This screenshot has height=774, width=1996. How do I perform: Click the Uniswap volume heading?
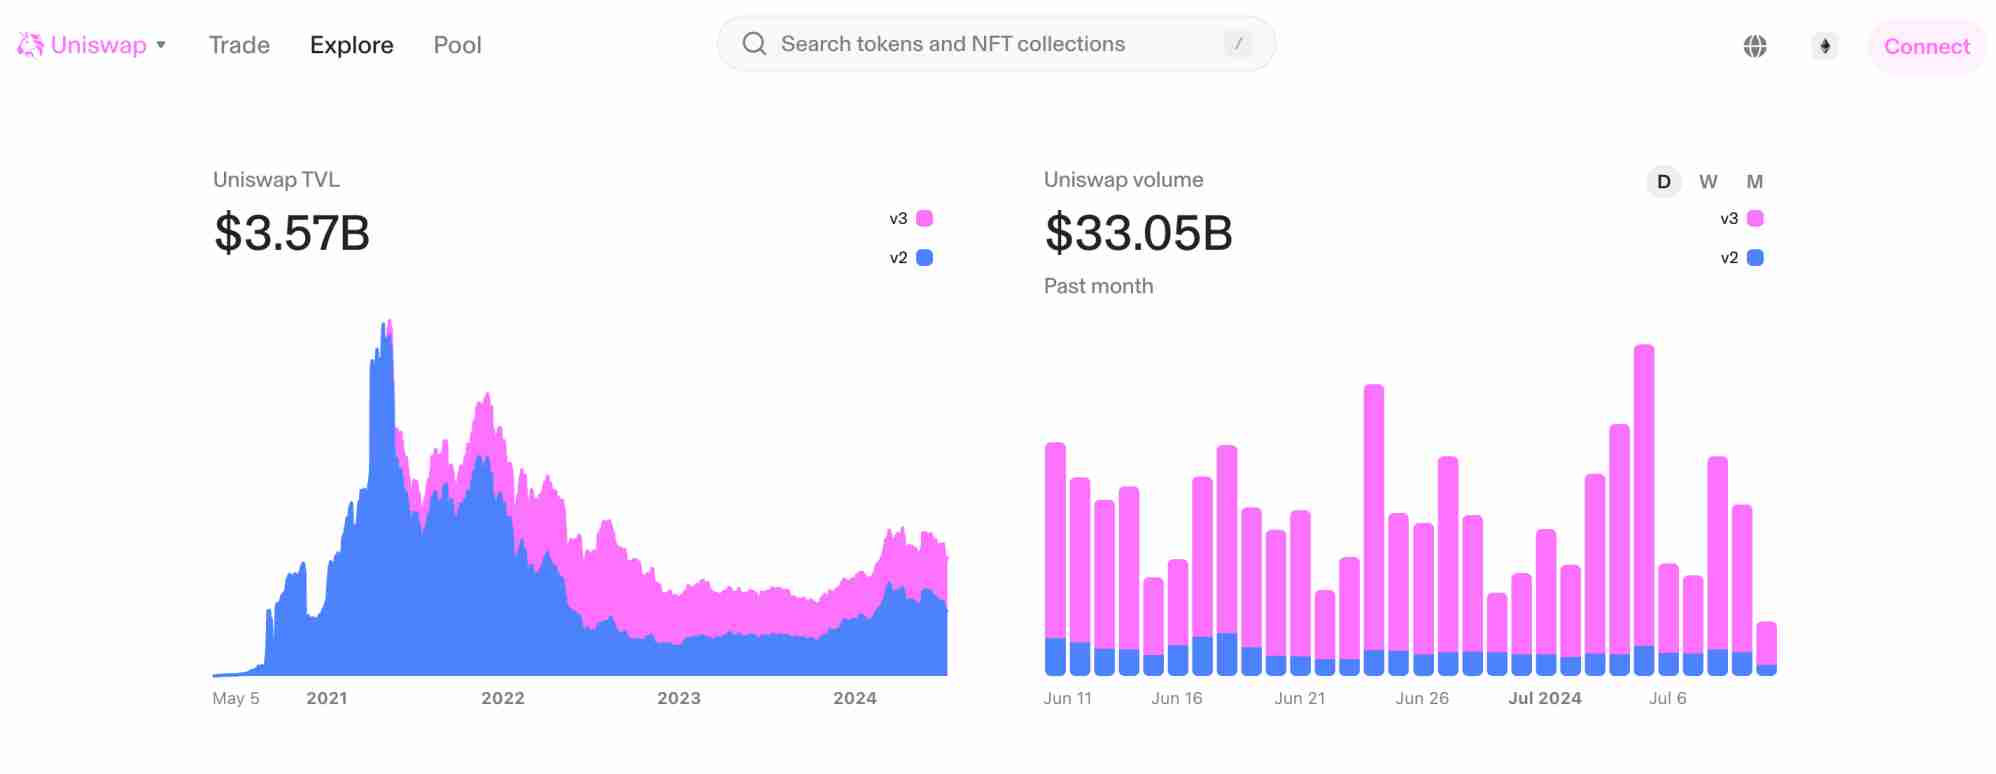[1123, 180]
